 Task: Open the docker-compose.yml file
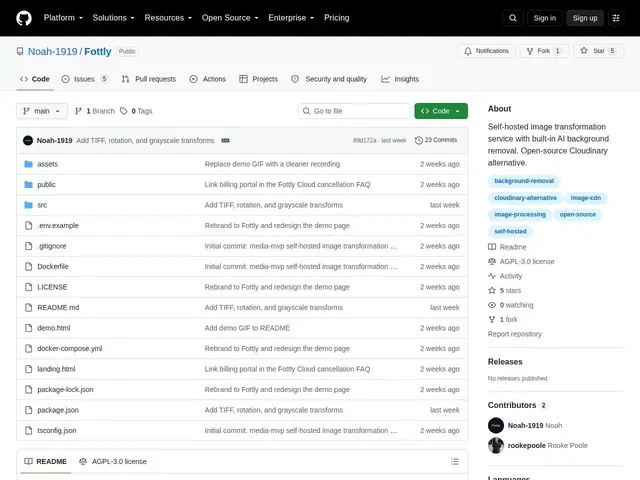tap(69, 349)
